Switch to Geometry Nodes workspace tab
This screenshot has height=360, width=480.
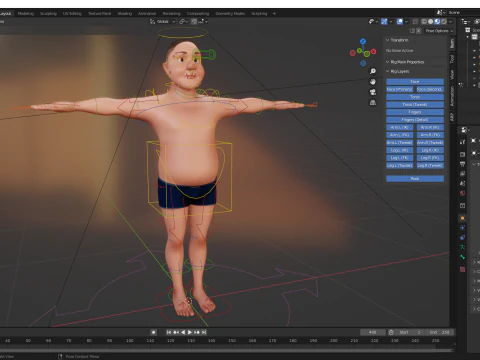click(230, 14)
